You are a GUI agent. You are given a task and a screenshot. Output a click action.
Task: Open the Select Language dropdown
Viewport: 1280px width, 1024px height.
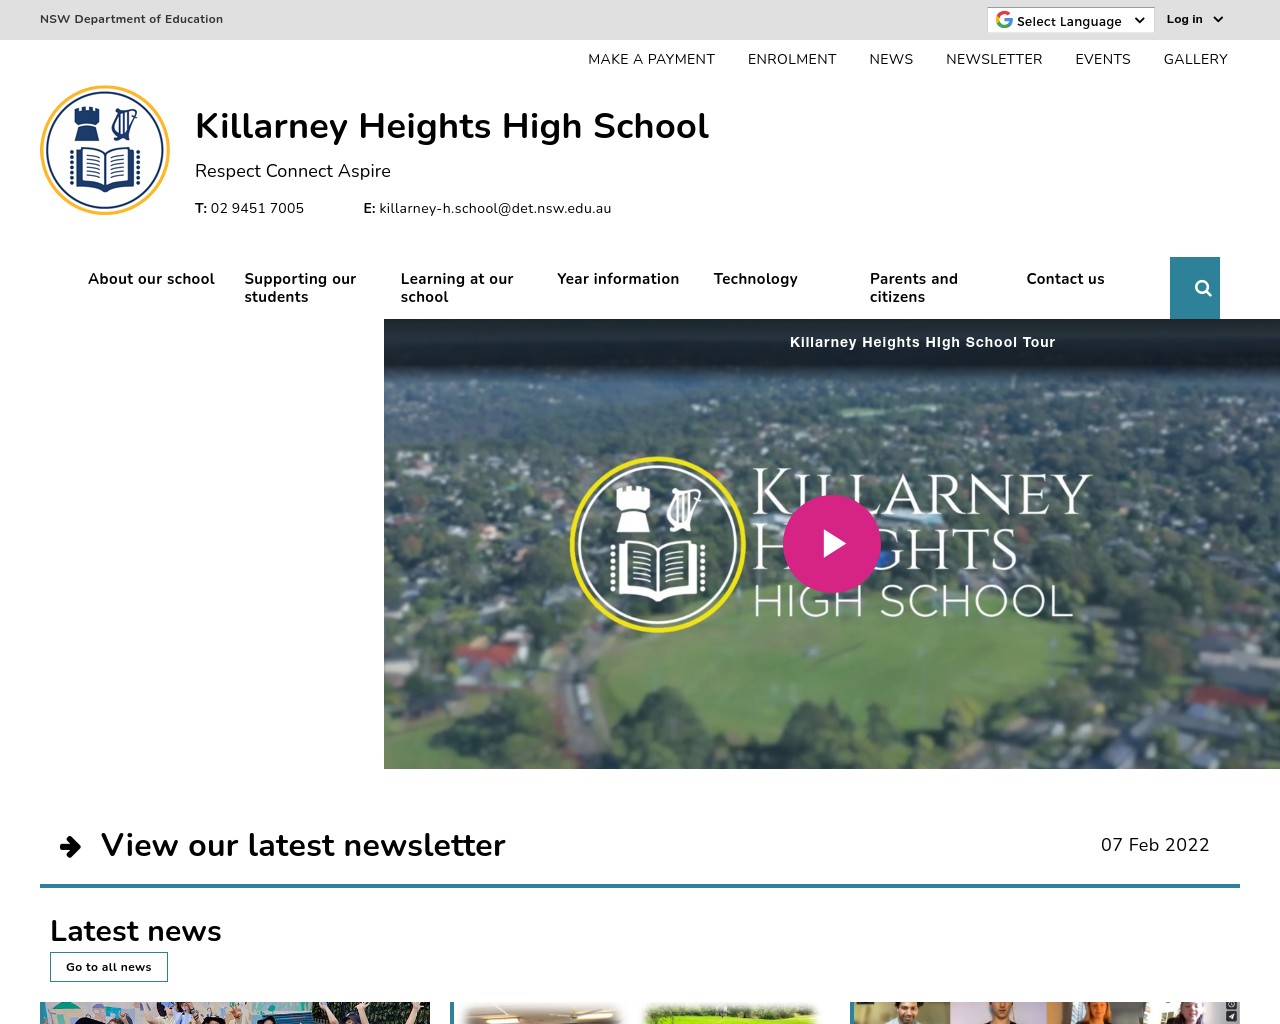point(1071,20)
